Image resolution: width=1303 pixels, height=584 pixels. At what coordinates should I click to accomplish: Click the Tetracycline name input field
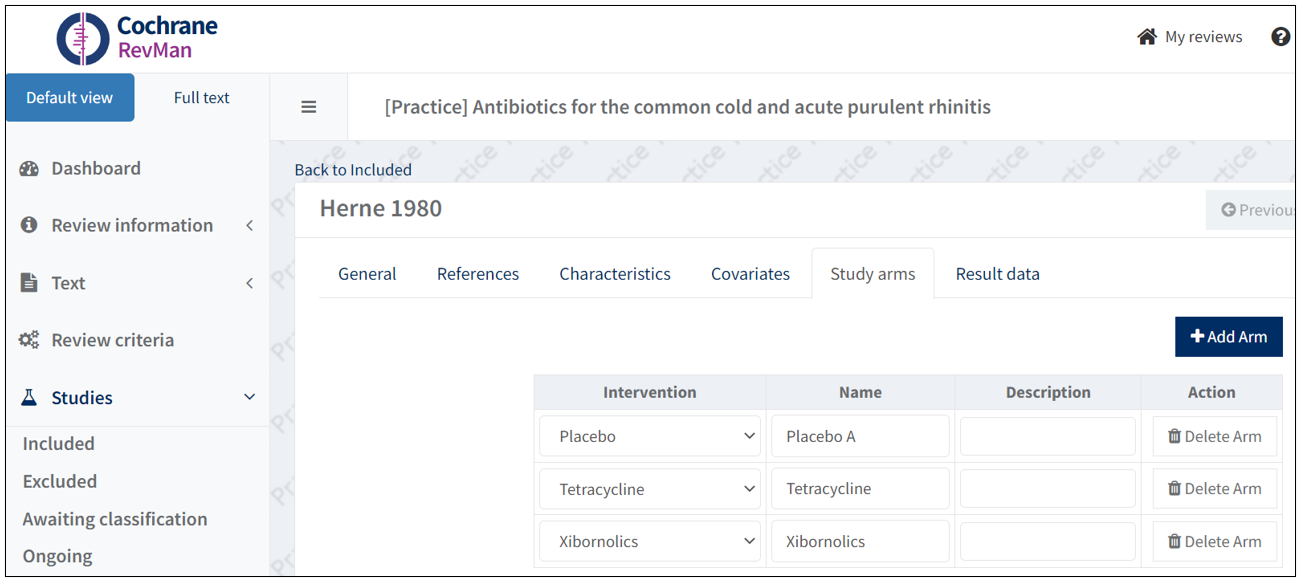coord(860,489)
